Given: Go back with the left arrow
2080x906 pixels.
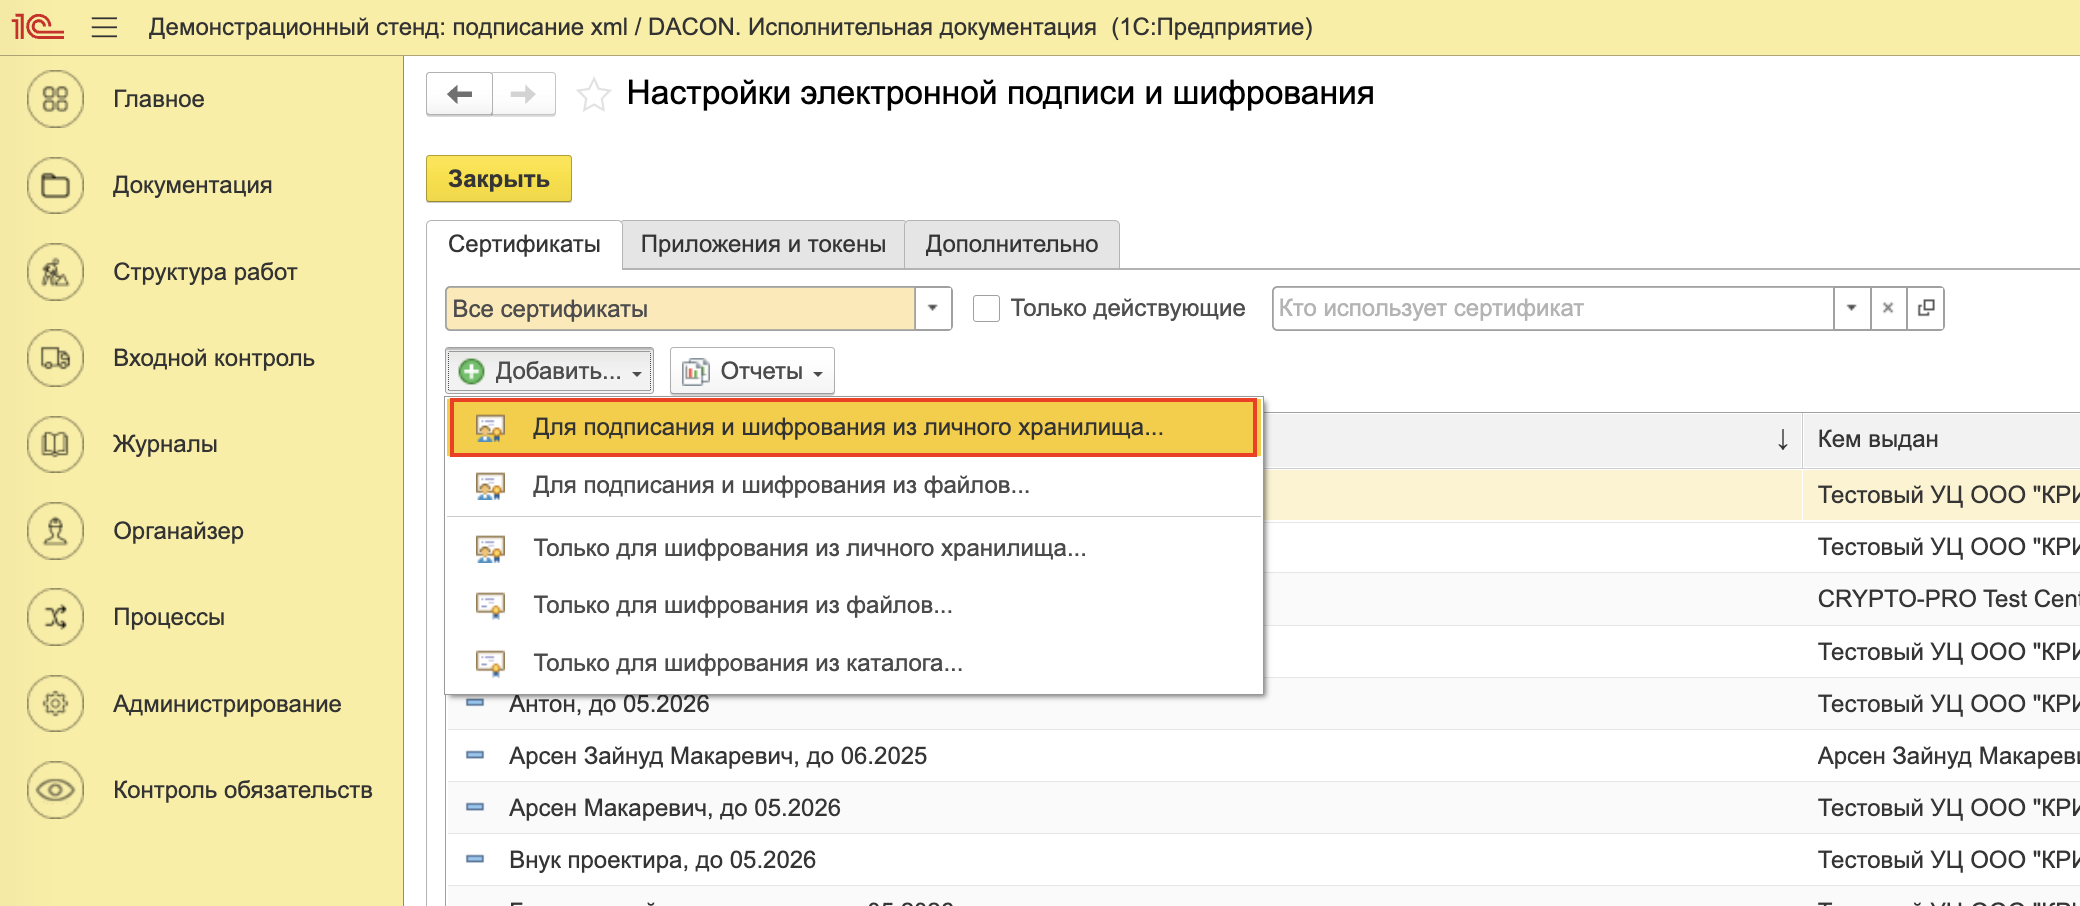Looking at the screenshot, I should coord(459,94).
